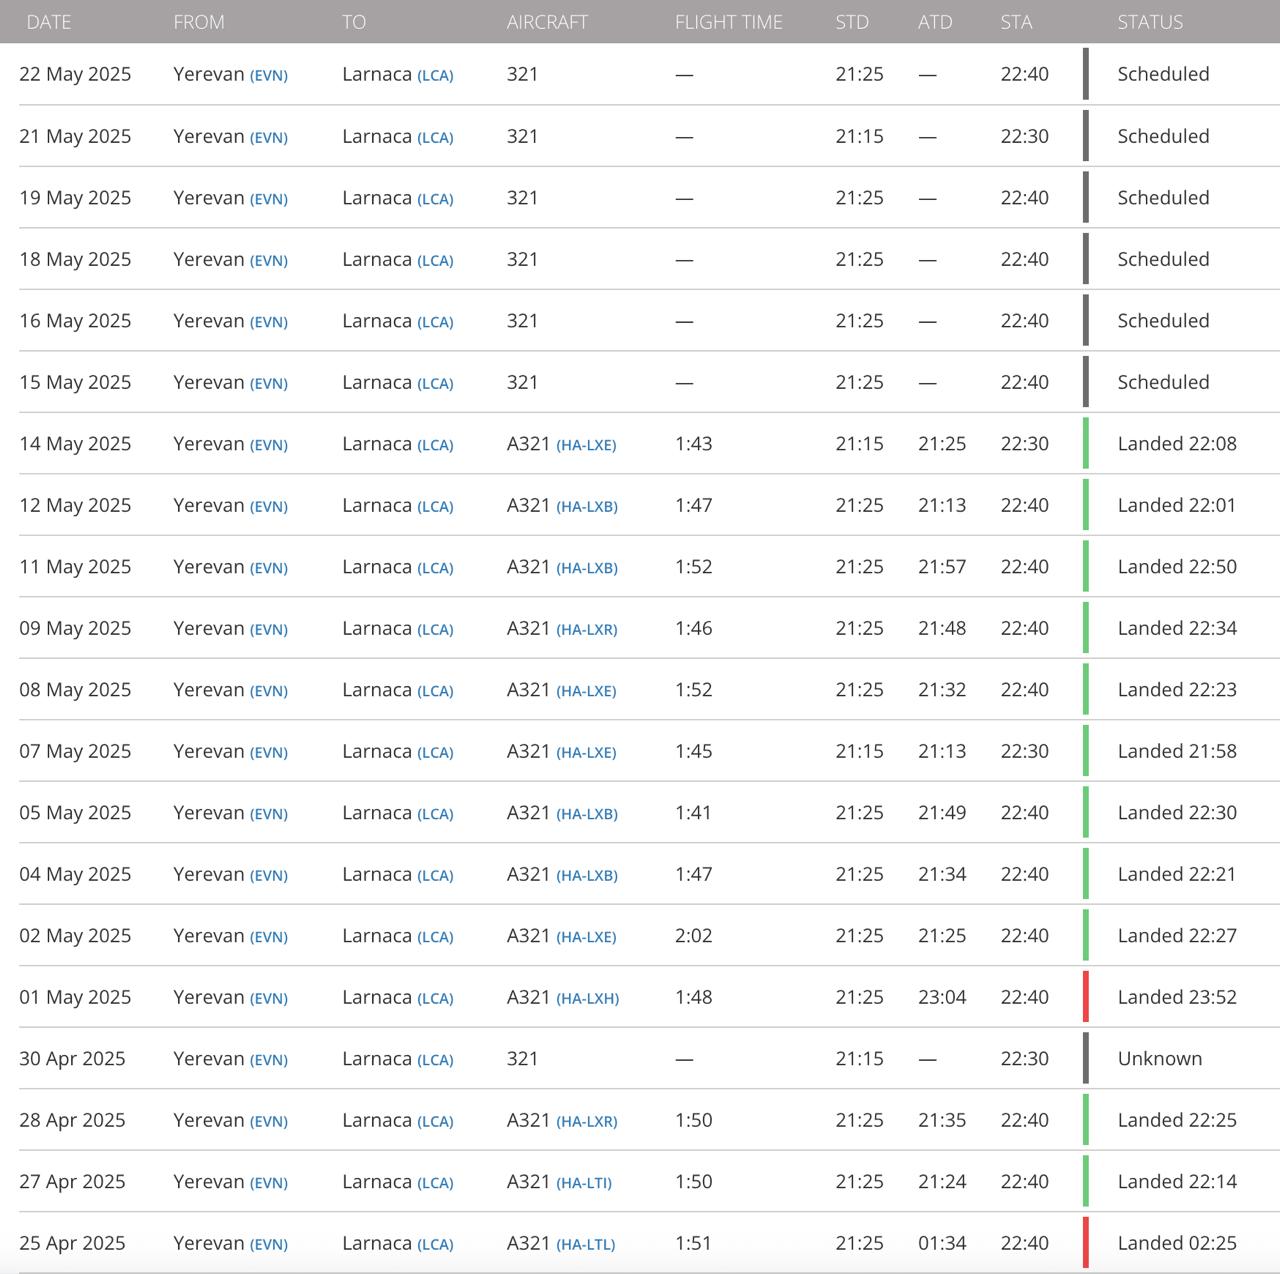Click ATD 23:04 on 01 May row

pos(942,997)
